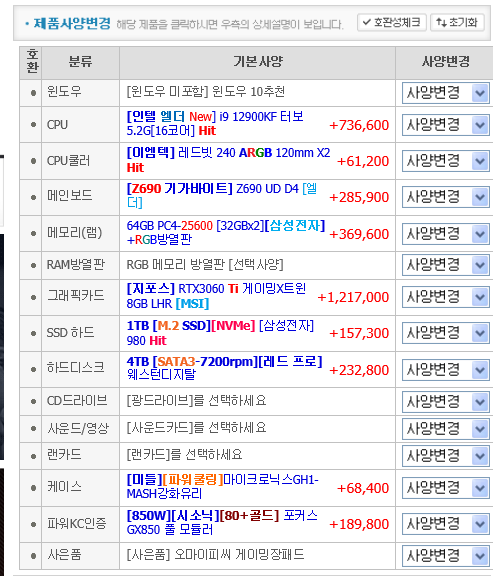Viewport: 493px width, 576px height.
Task: Open the 레드빗 240 ARGB cooler link
Action: tap(228, 160)
